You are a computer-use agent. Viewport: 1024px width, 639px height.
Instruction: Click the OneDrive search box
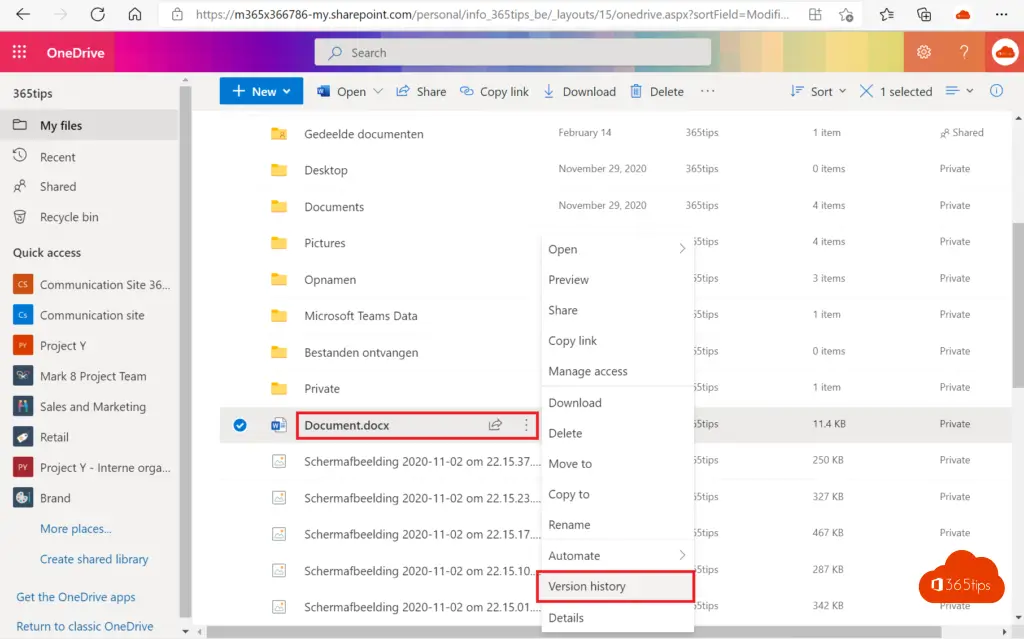tap(513, 52)
